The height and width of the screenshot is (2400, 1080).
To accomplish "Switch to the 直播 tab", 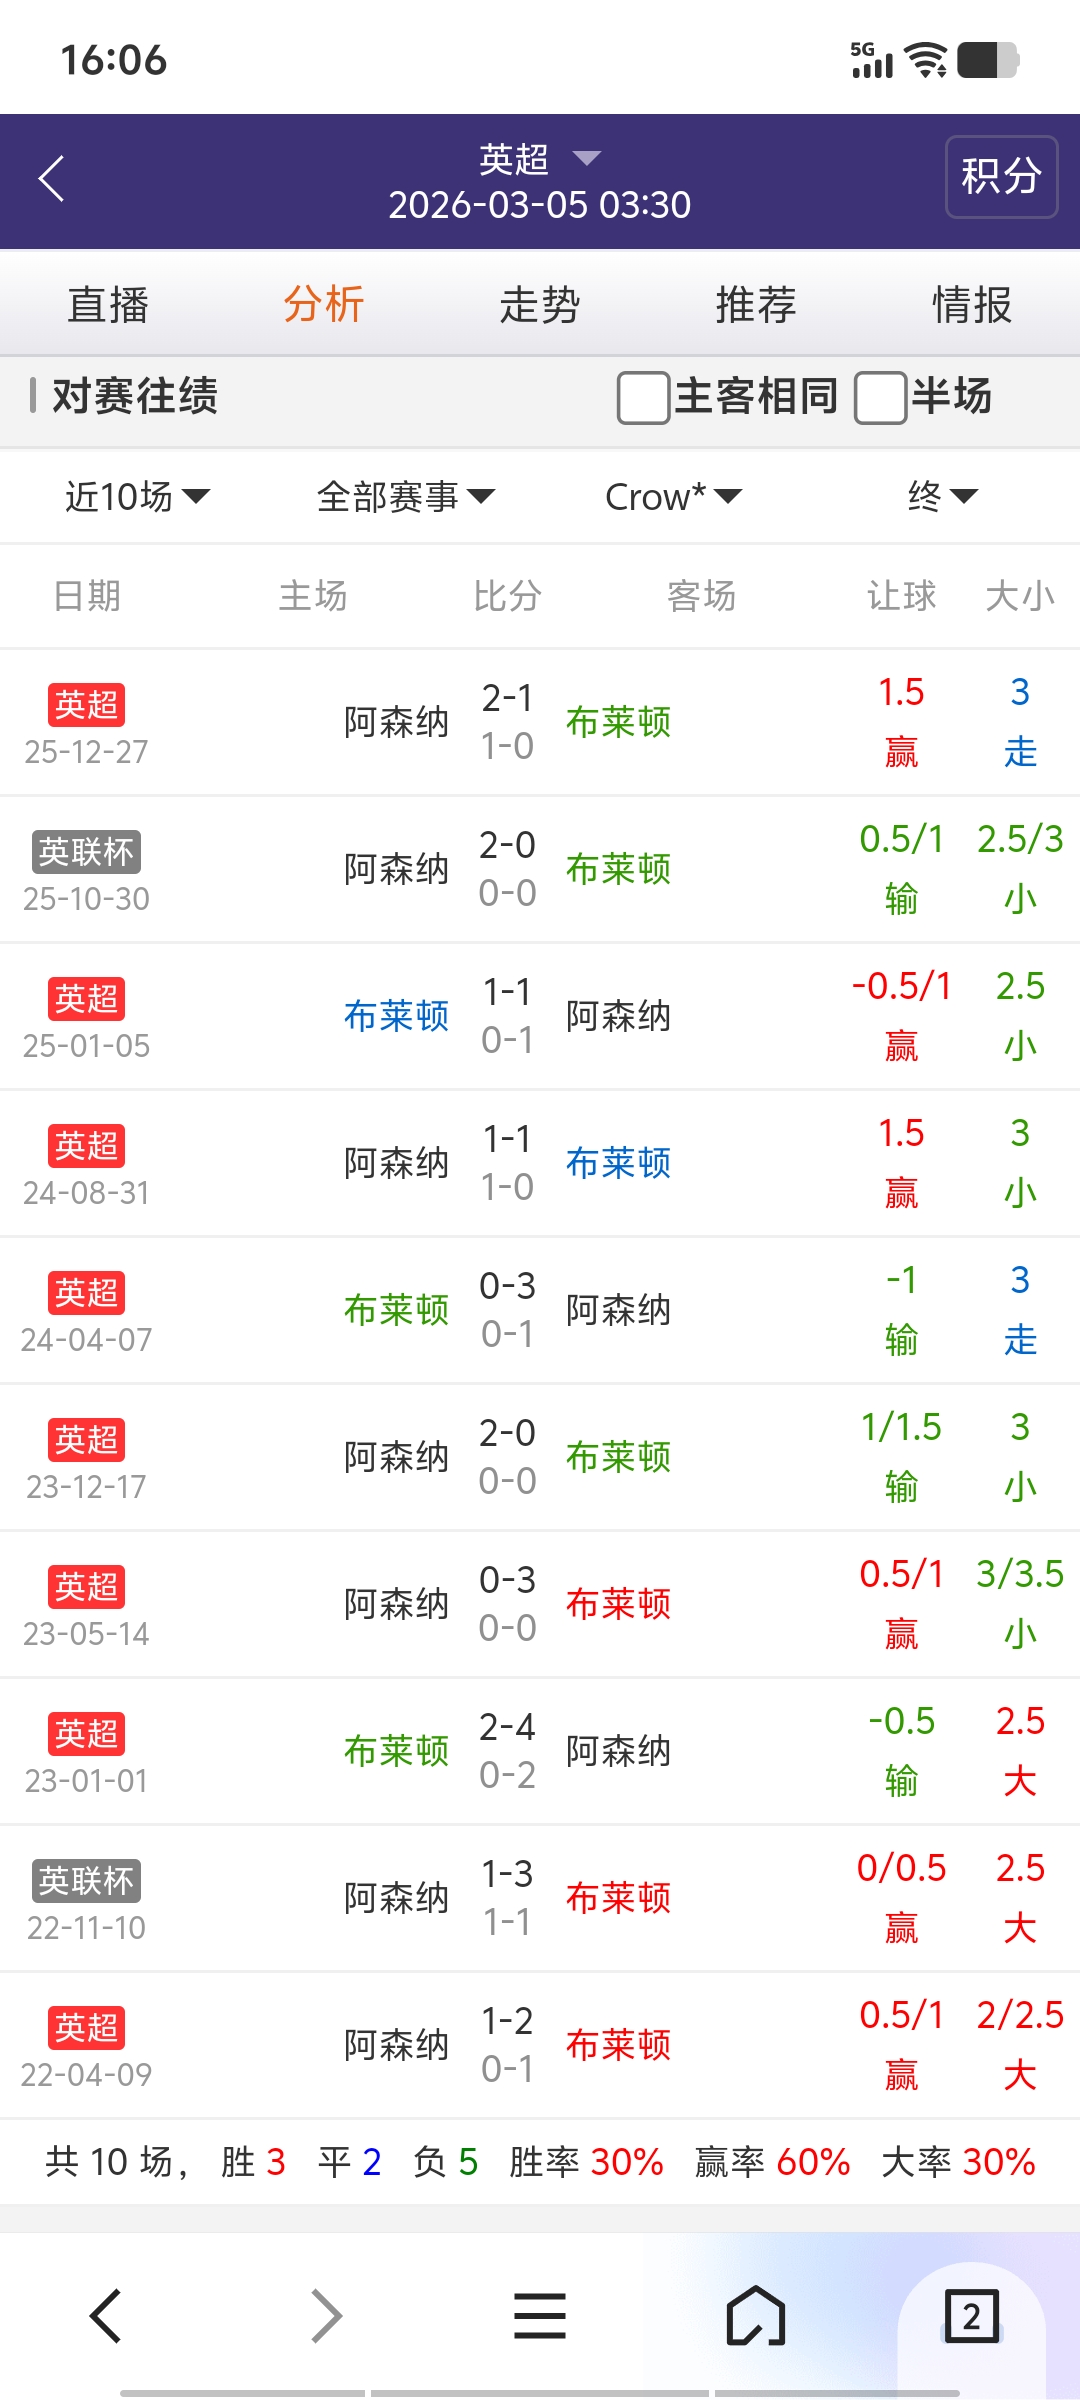I will 108,305.
